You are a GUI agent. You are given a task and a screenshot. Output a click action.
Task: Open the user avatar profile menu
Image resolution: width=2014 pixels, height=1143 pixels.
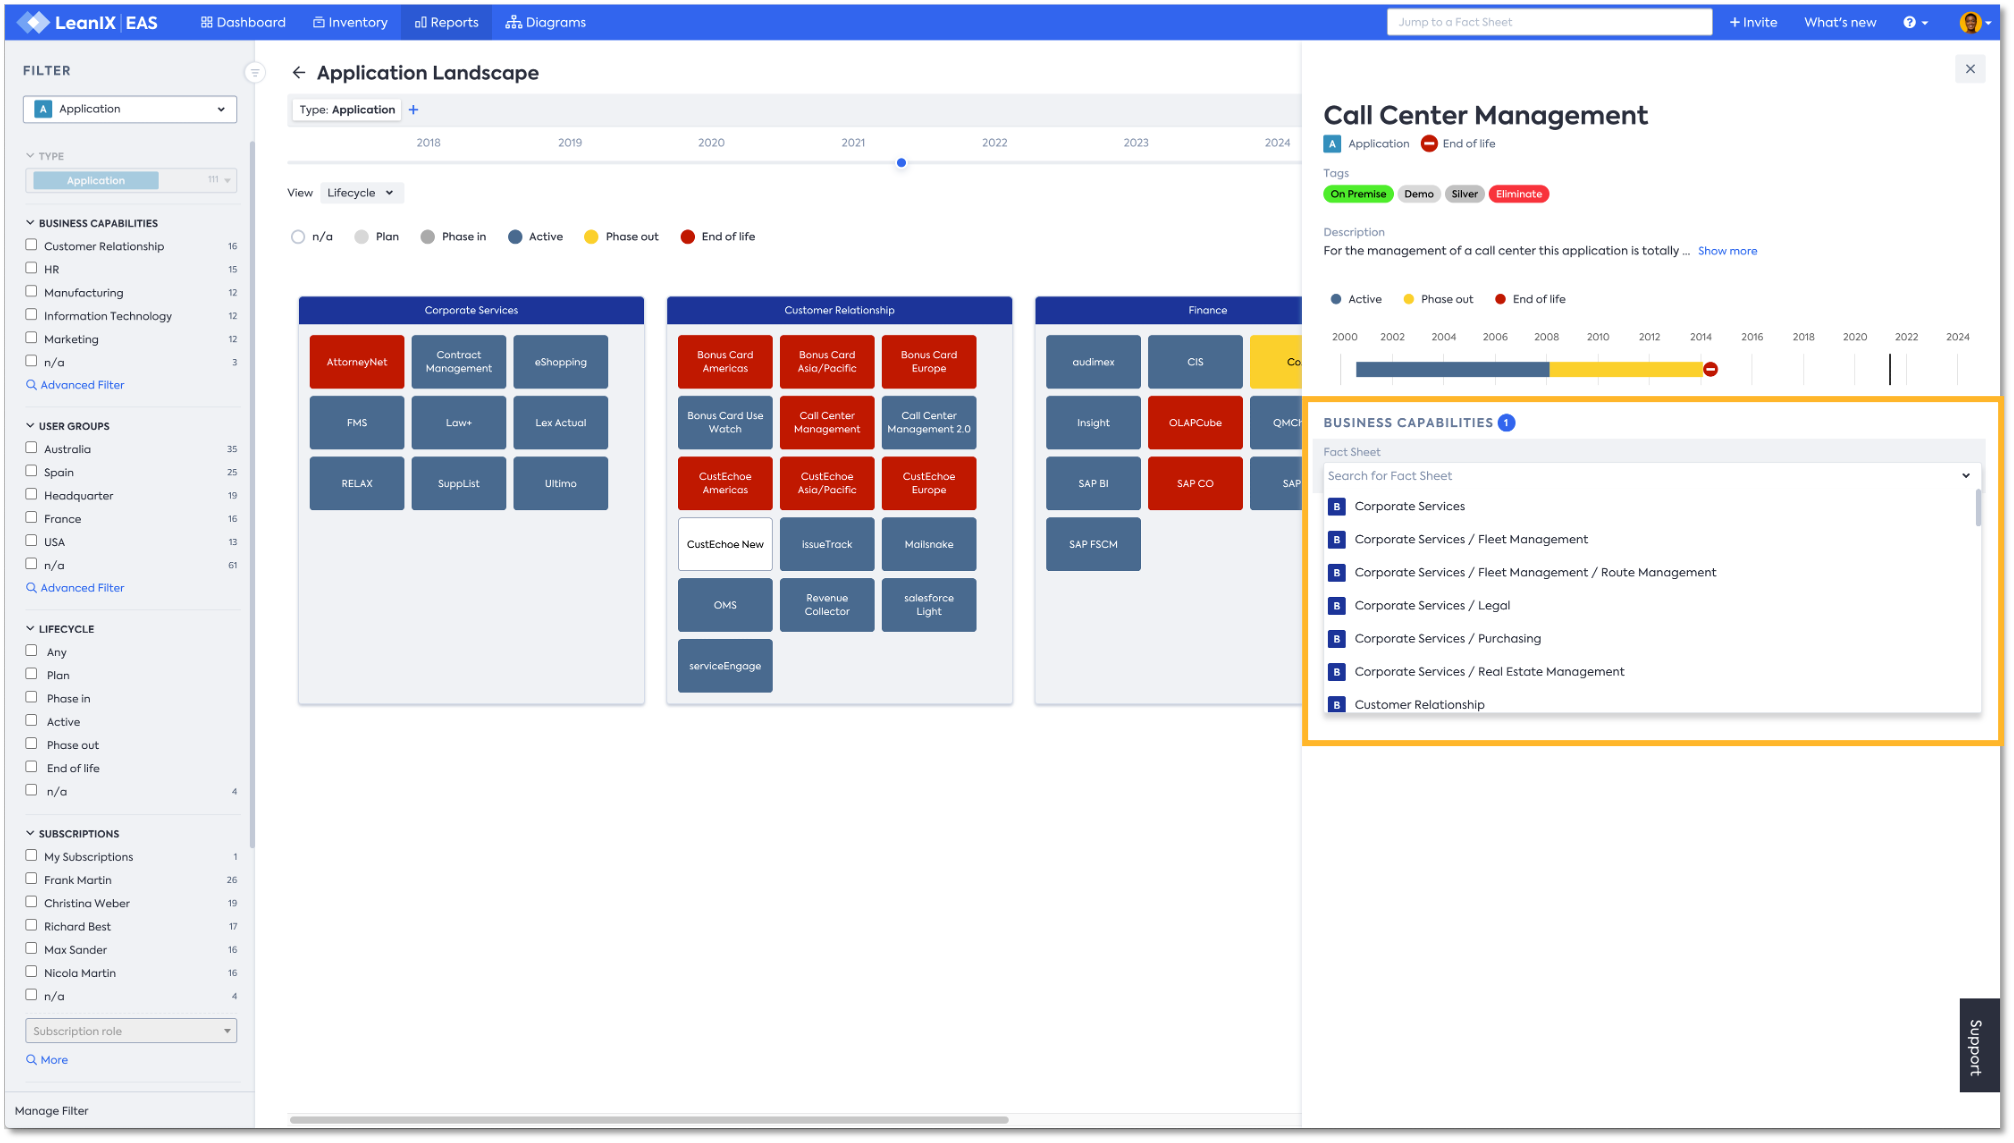(x=1971, y=22)
